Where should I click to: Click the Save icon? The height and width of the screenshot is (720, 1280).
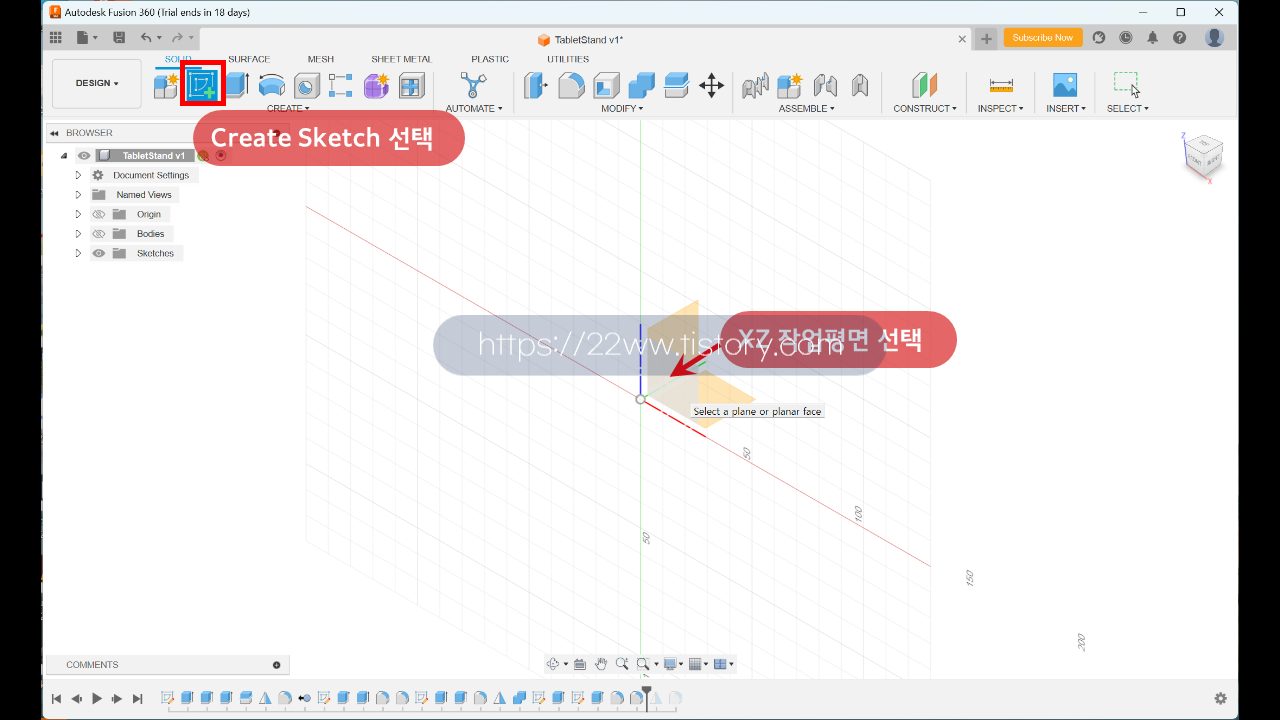[x=119, y=38]
